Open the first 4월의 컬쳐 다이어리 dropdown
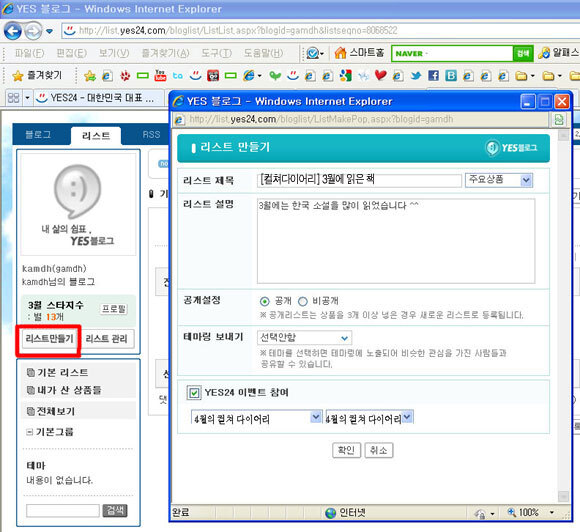The height and width of the screenshot is (532, 580). 256,418
